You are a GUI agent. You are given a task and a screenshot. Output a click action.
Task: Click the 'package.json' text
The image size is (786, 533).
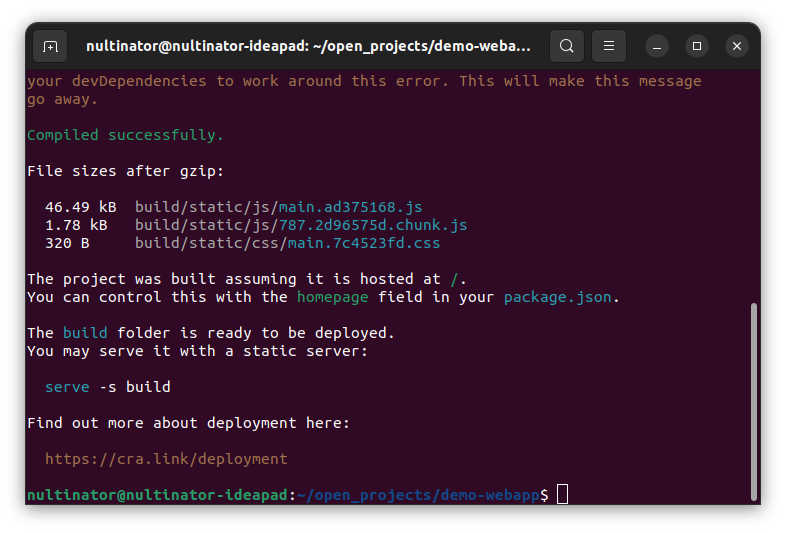click(x=557, y=297)
